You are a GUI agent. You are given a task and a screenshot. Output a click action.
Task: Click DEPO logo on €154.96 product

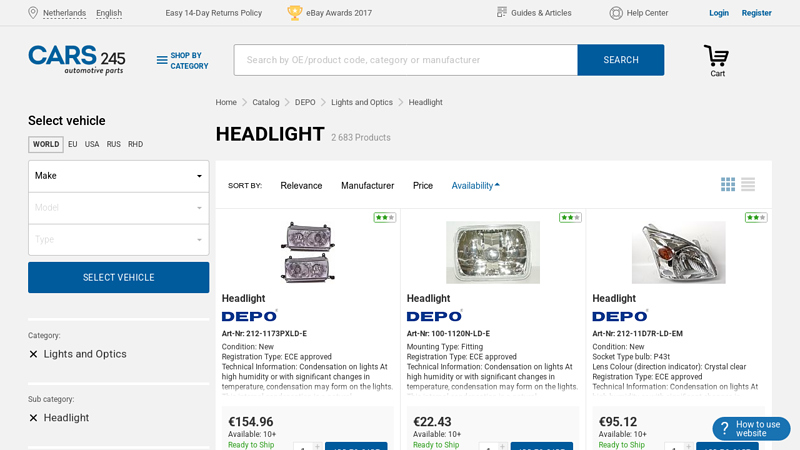tap(249, 316)
